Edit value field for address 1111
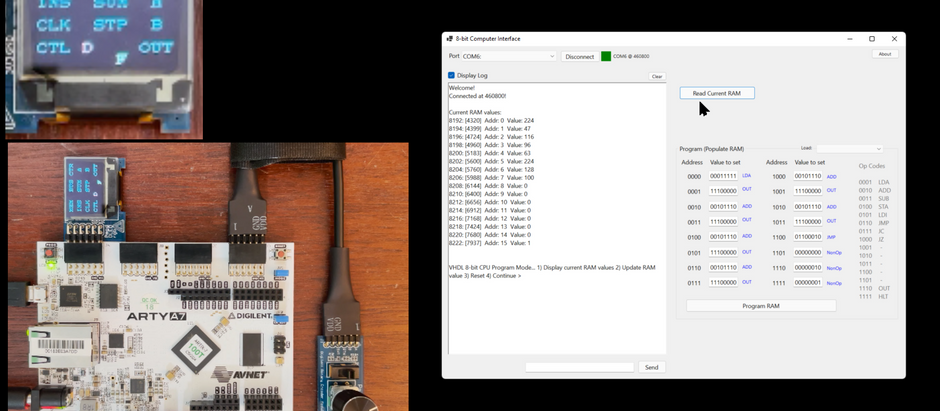The width and height of the screenshot is (940, 411). (808, 282)
